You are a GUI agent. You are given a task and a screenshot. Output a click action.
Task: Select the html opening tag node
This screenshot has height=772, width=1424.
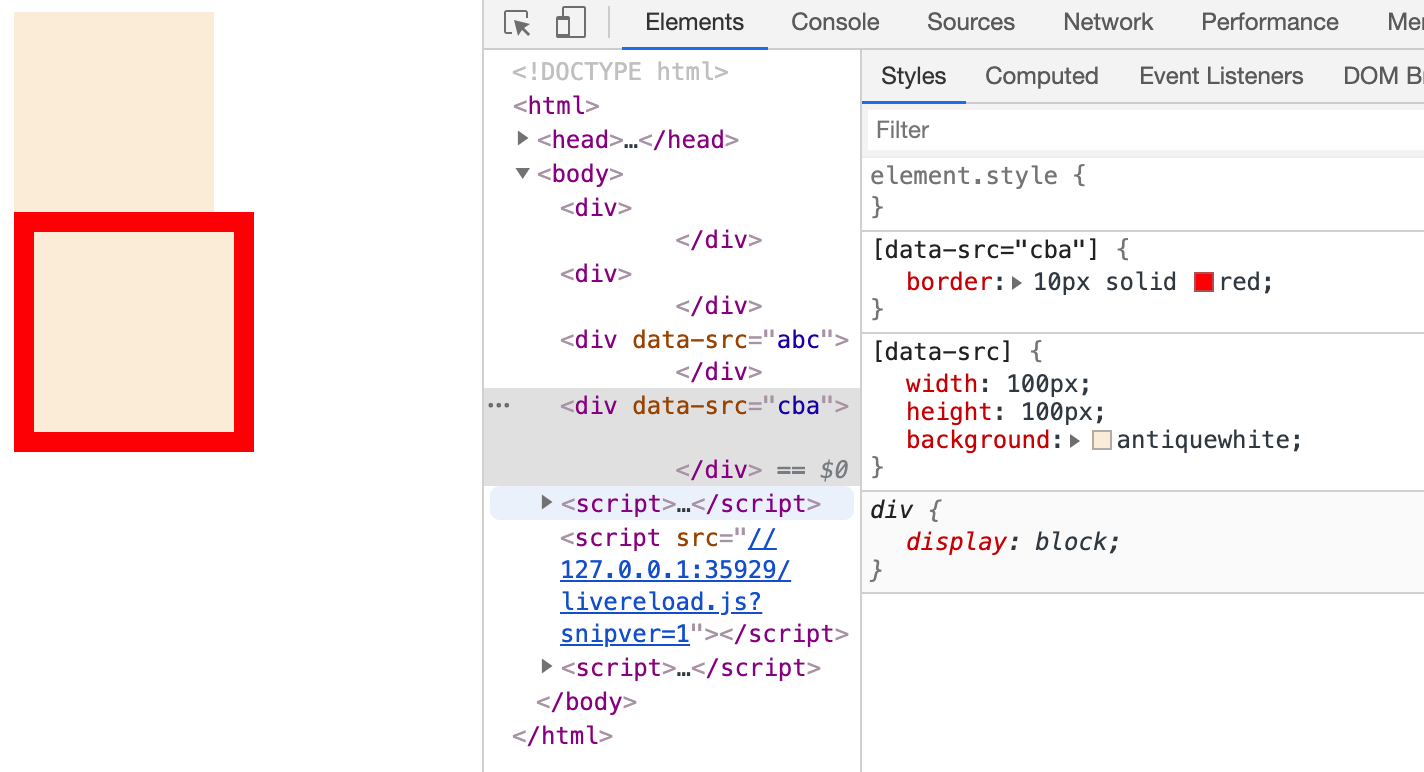(556, 106)
